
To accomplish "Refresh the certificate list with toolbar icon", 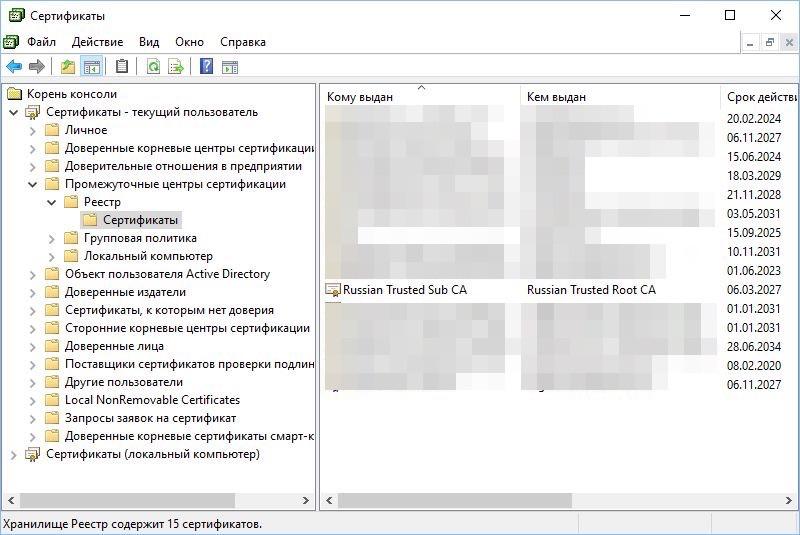I will click(x=153, y=67).
